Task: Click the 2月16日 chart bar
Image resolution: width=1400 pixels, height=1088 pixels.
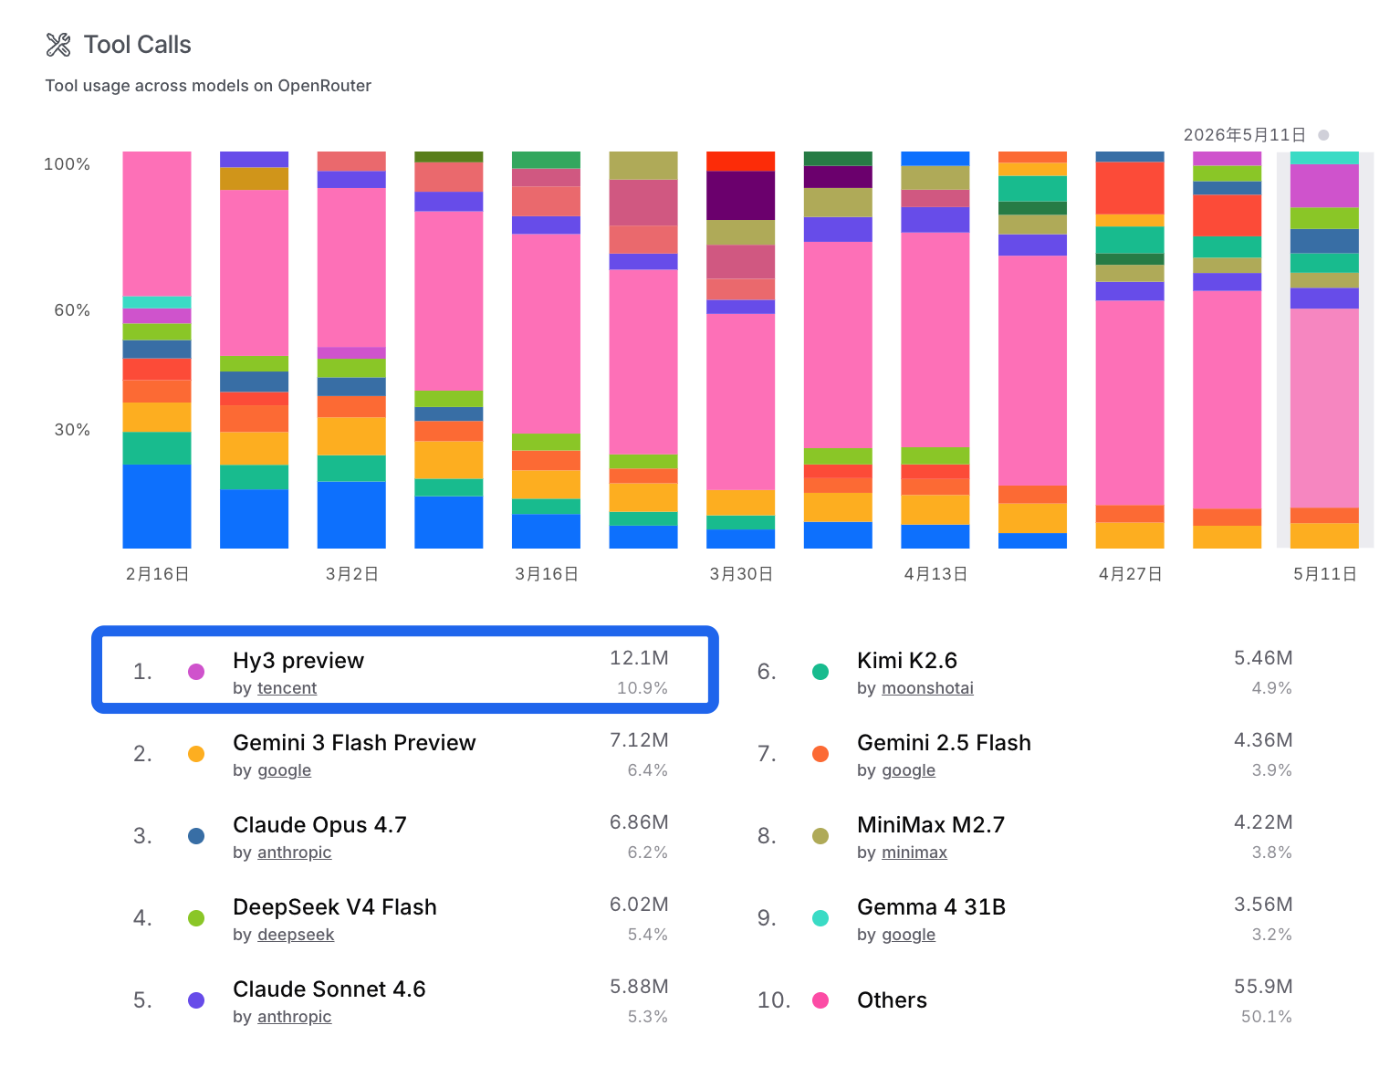Action: pos(157,350)
